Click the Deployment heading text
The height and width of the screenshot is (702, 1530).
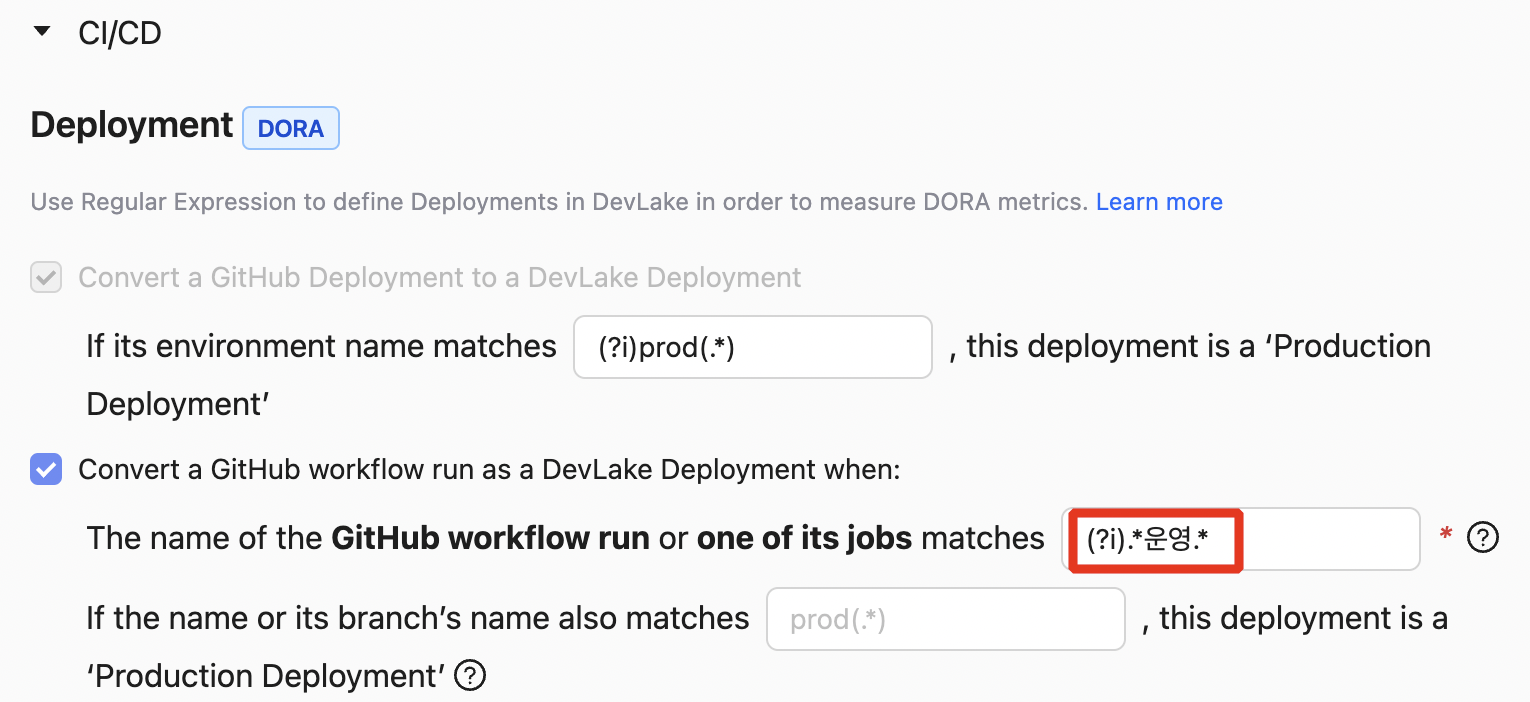(x=132, y=125)
